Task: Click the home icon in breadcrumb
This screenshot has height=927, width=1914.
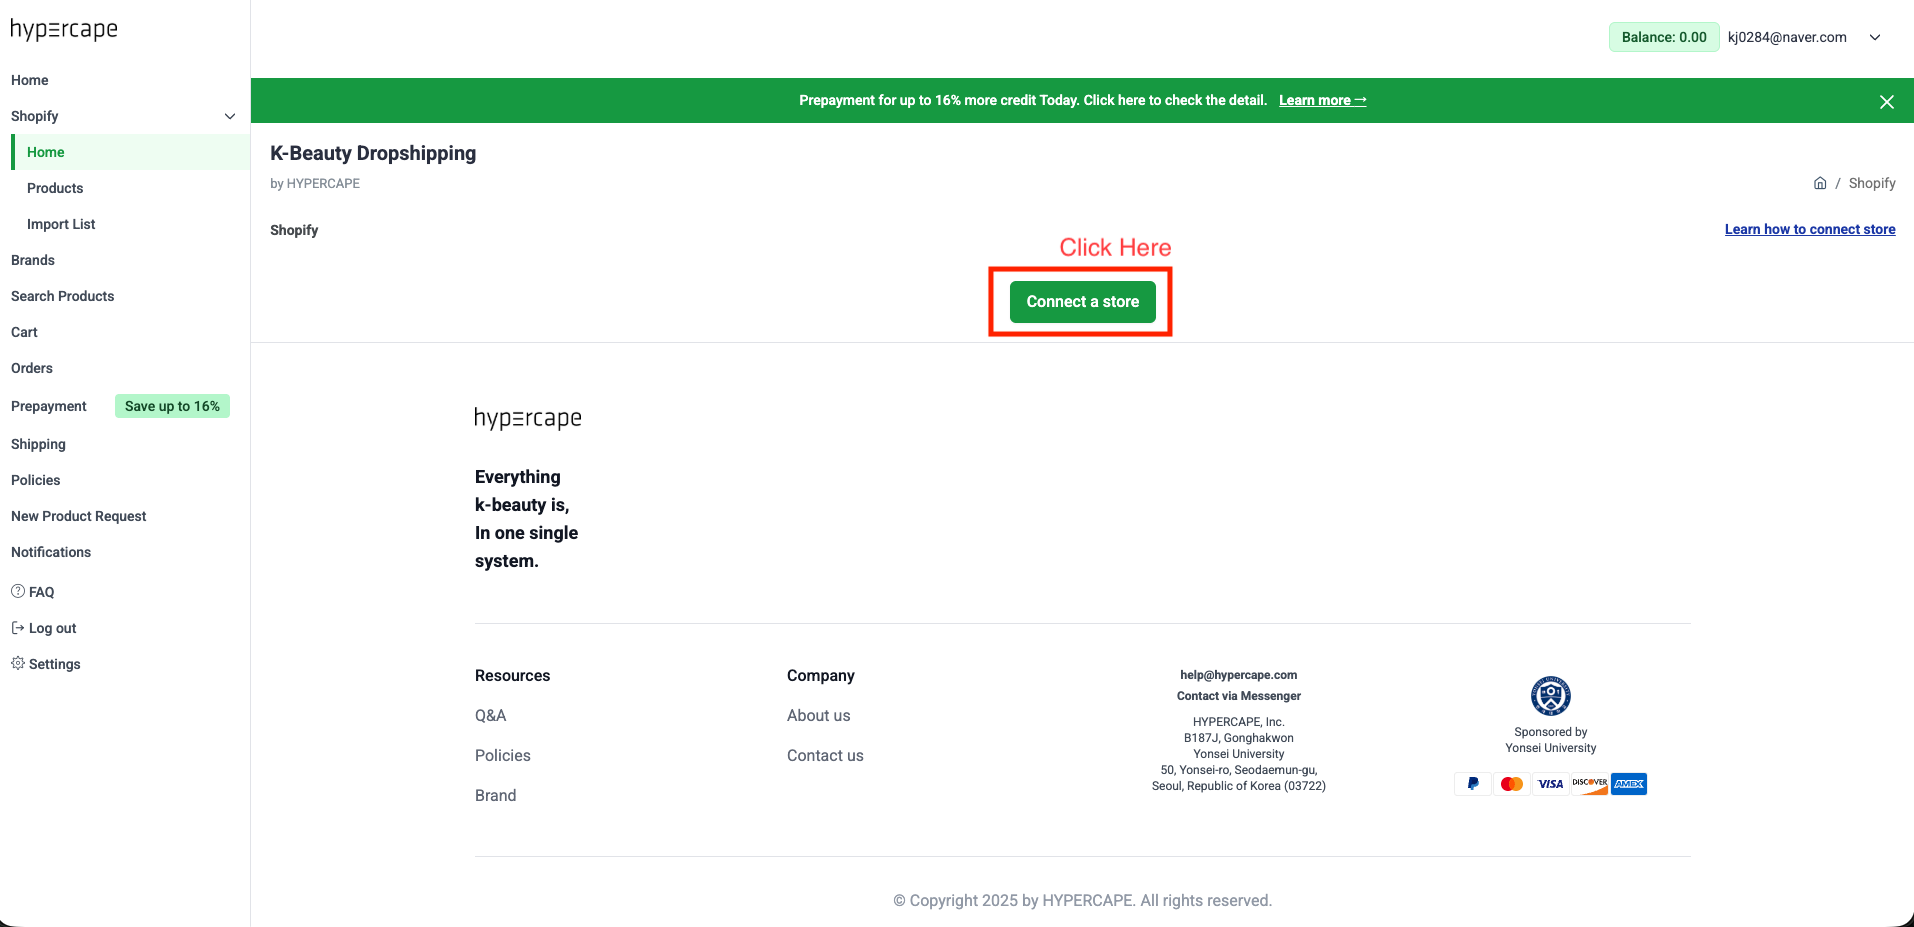Action: point(1820,183)
